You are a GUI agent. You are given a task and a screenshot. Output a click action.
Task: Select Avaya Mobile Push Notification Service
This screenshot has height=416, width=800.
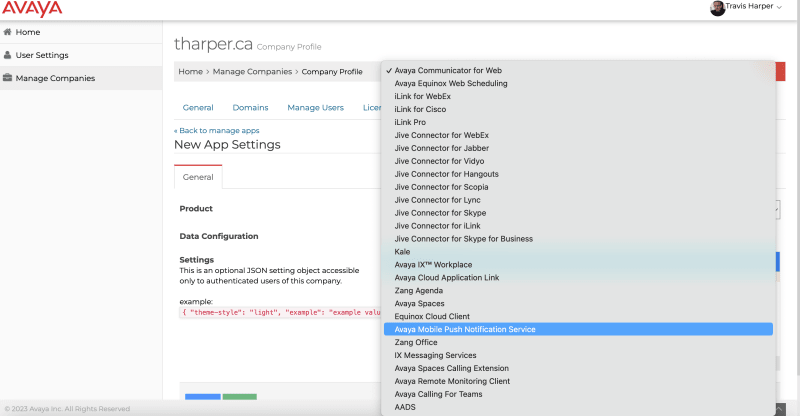pyautogui.click(x=578, y=330)
